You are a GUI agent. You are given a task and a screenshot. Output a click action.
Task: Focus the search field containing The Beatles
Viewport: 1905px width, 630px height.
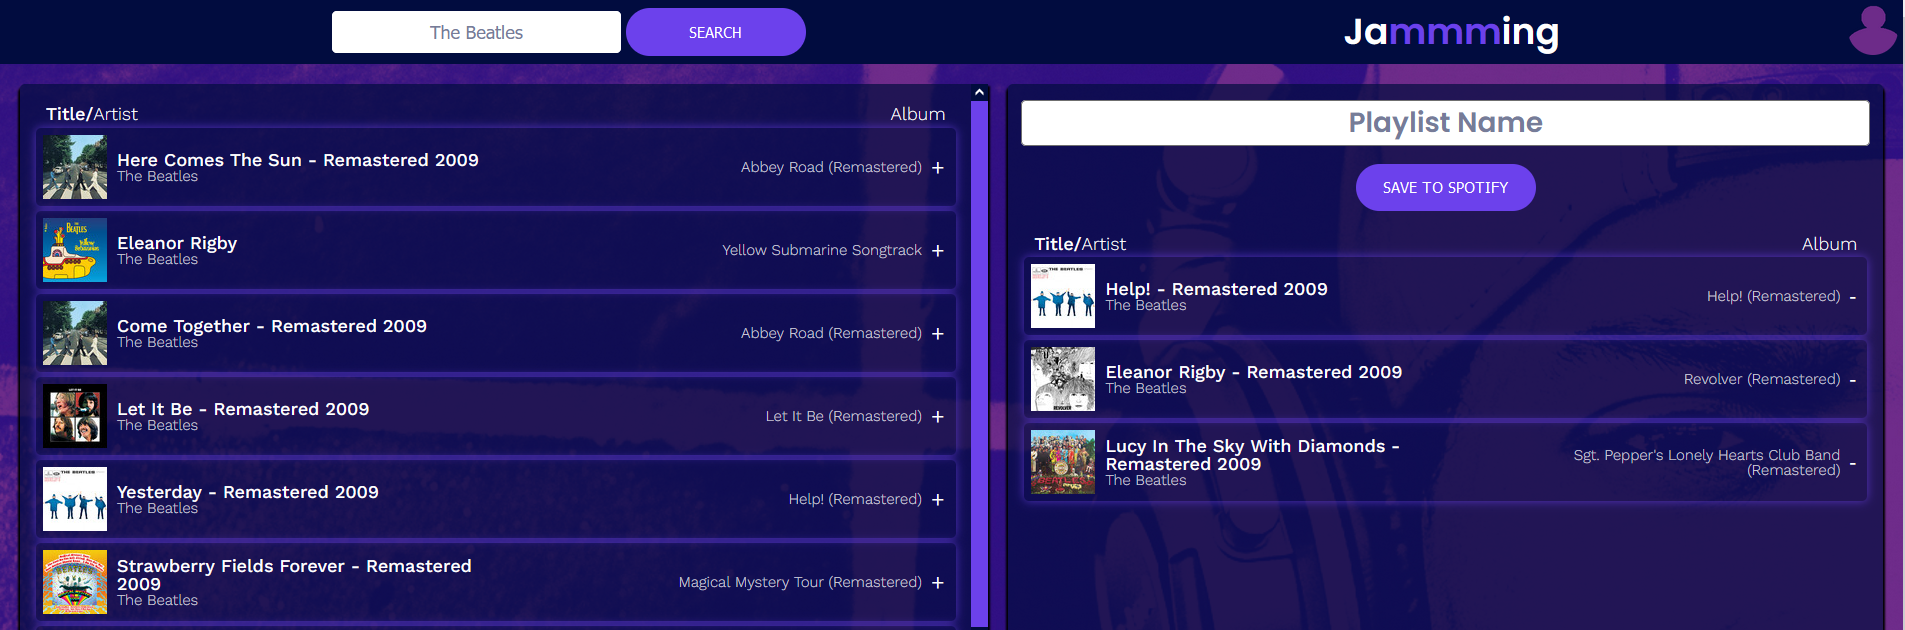tap(476, 32)
